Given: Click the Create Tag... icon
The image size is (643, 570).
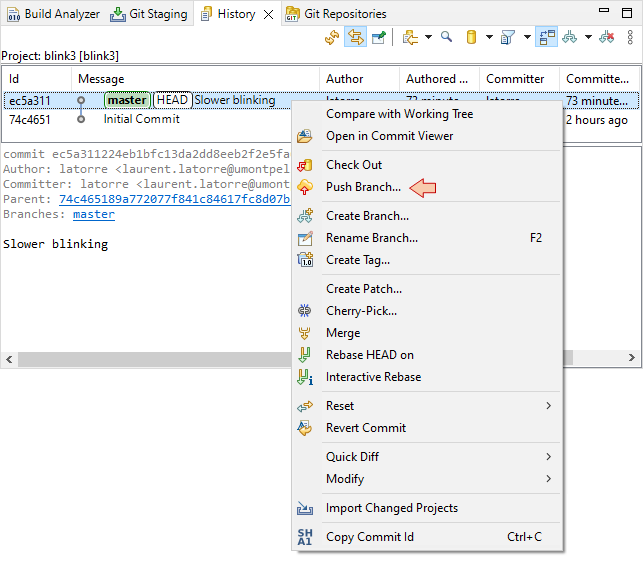Looking at the screenshot, I should pos(306,260).
